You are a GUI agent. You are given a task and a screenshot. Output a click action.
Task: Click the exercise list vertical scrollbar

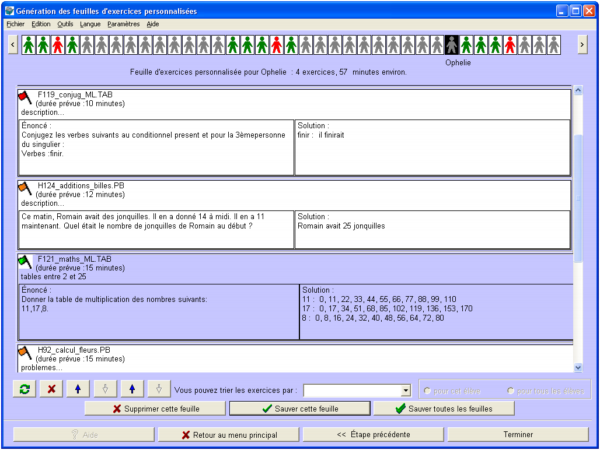tap(576, 200)
